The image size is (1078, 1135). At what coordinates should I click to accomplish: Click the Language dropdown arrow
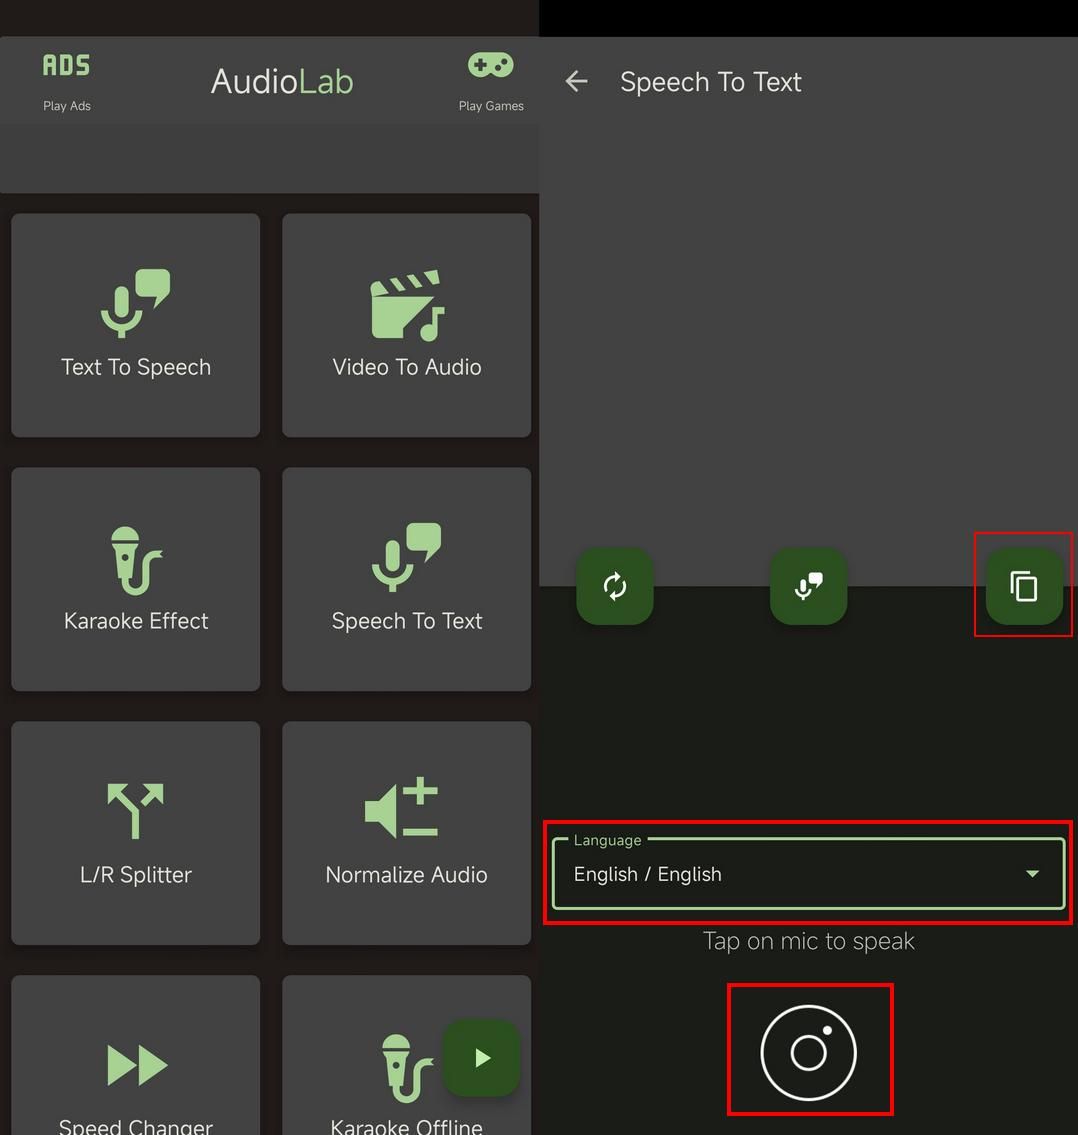point(1032,874)
